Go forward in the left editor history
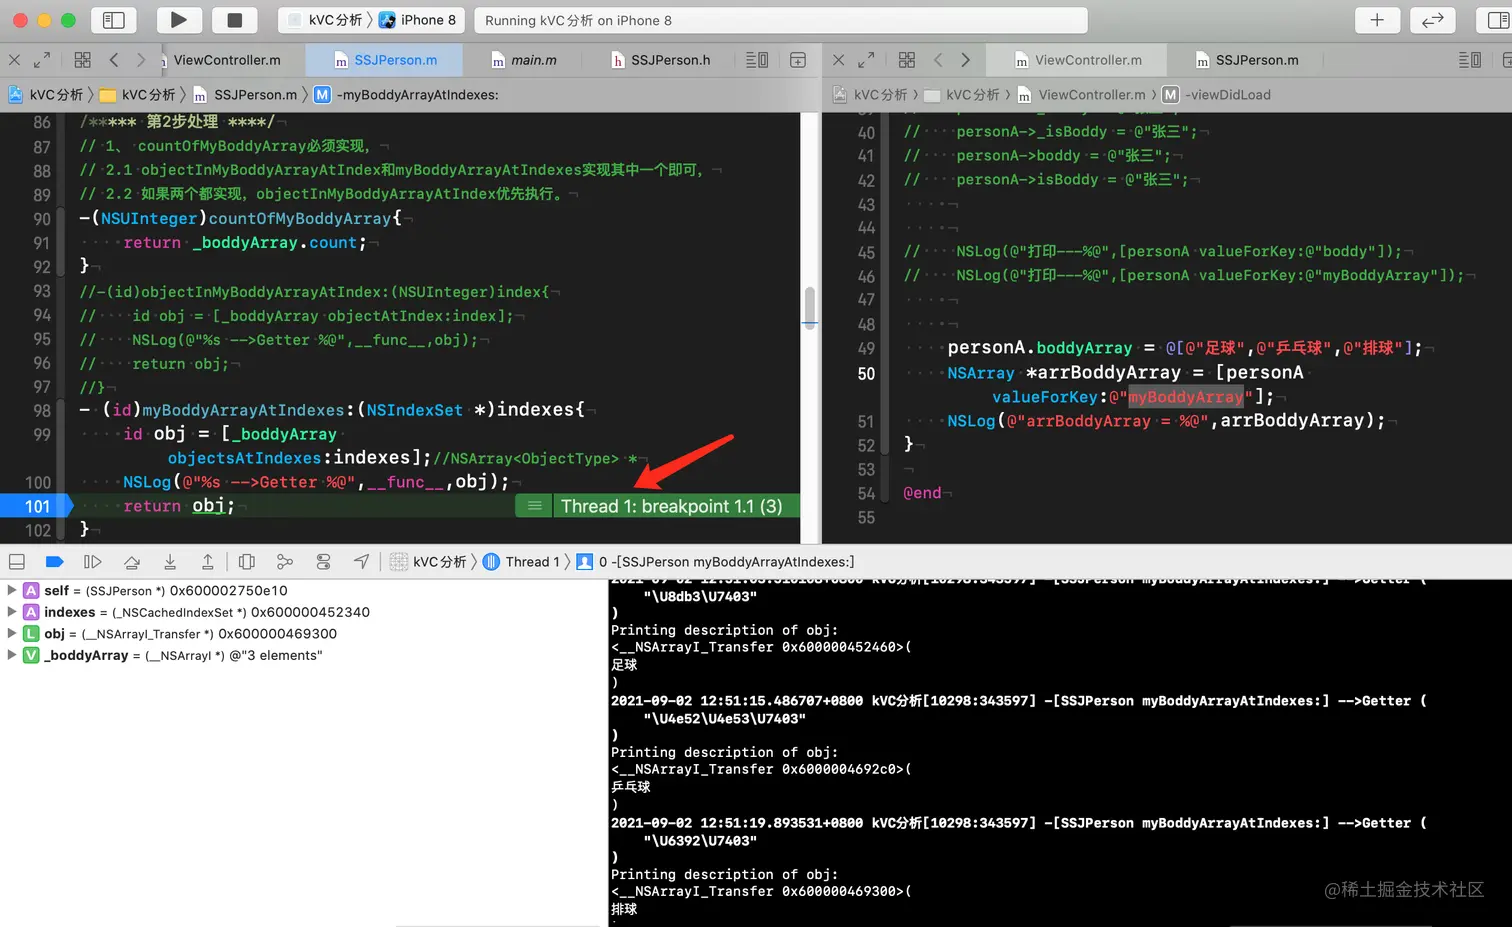Image resolution: width=1512 pixels, height=927 pixels. tap(141, 60)
